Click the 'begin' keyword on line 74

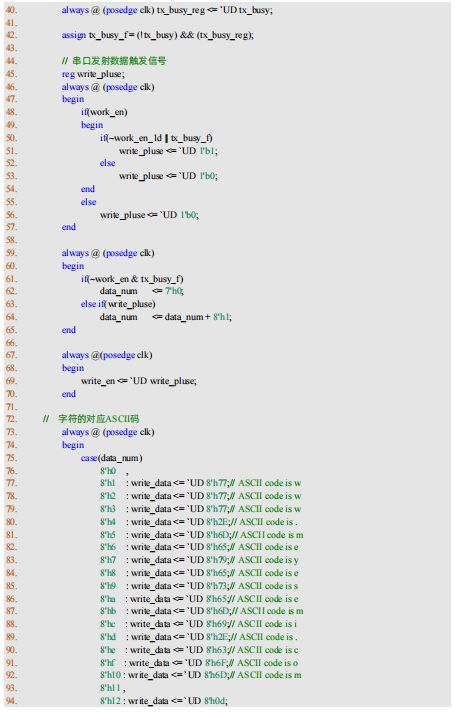[73, 445]
